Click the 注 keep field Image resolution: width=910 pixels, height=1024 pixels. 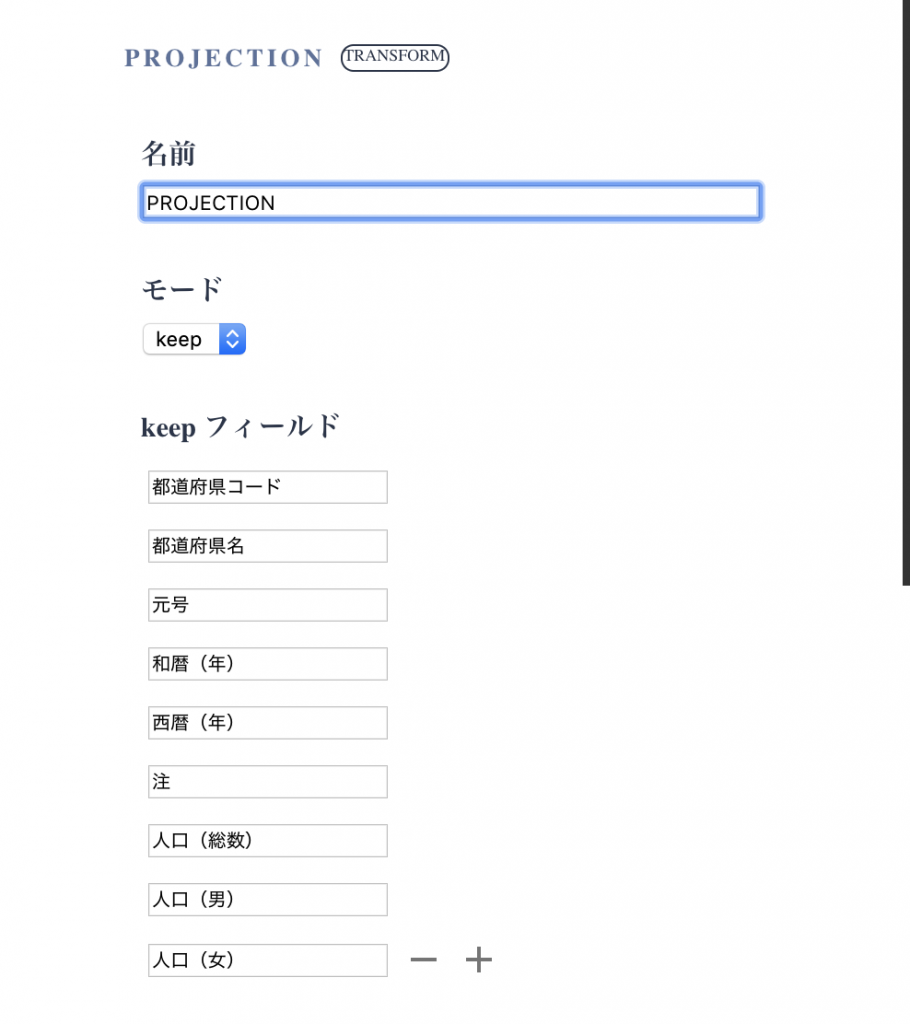pos(267,782)
